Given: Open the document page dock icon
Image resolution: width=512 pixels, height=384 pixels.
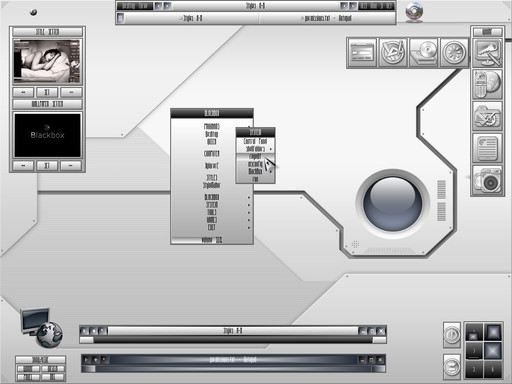Looking at the screenshot, I should [x=487, y=148].
